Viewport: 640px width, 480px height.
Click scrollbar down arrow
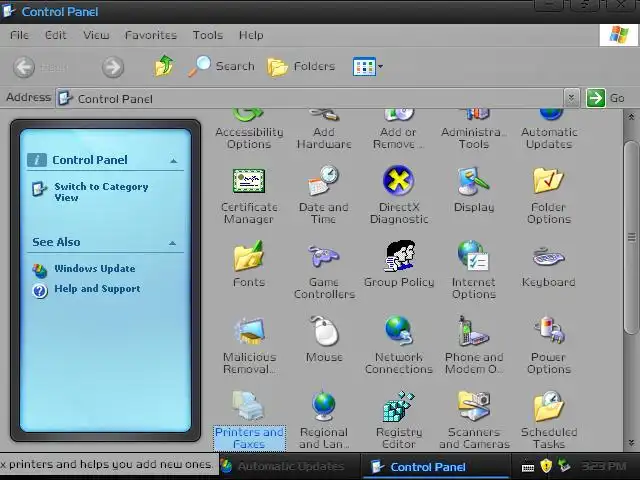click(631, 442)
